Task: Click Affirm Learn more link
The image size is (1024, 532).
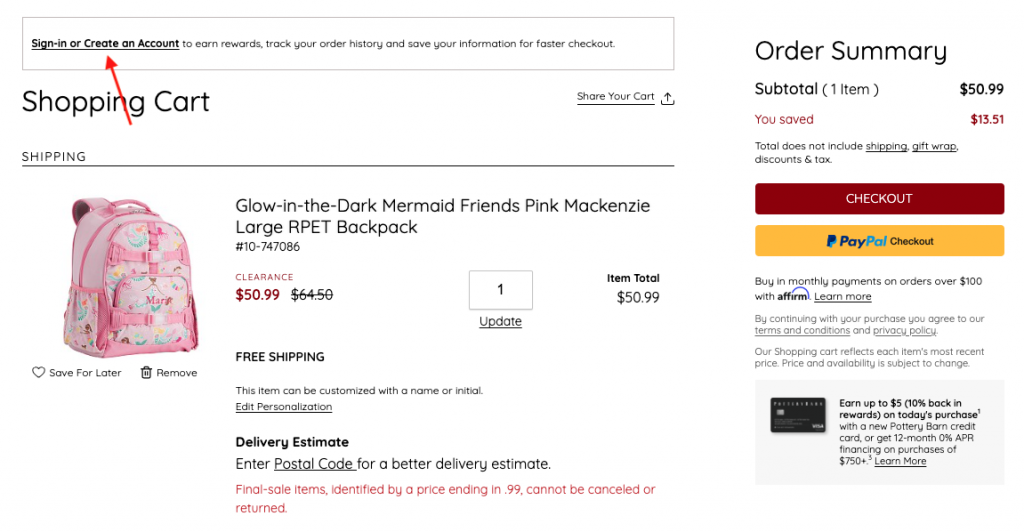Action: pyautogui.click(x=842, y=297)
